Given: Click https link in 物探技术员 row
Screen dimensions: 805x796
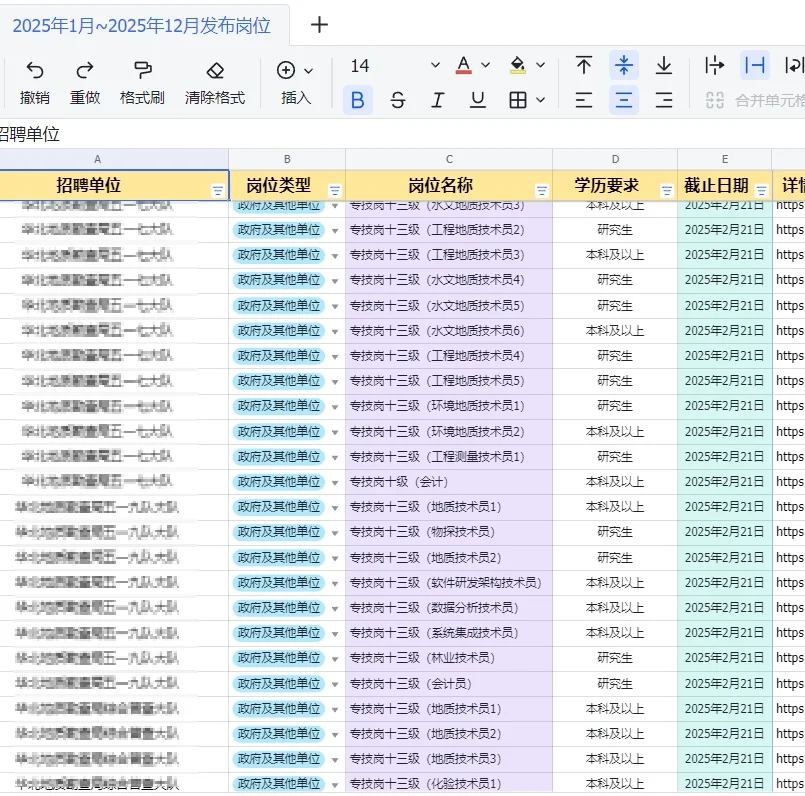Looking at the screenshot, I should click(790, 532).
